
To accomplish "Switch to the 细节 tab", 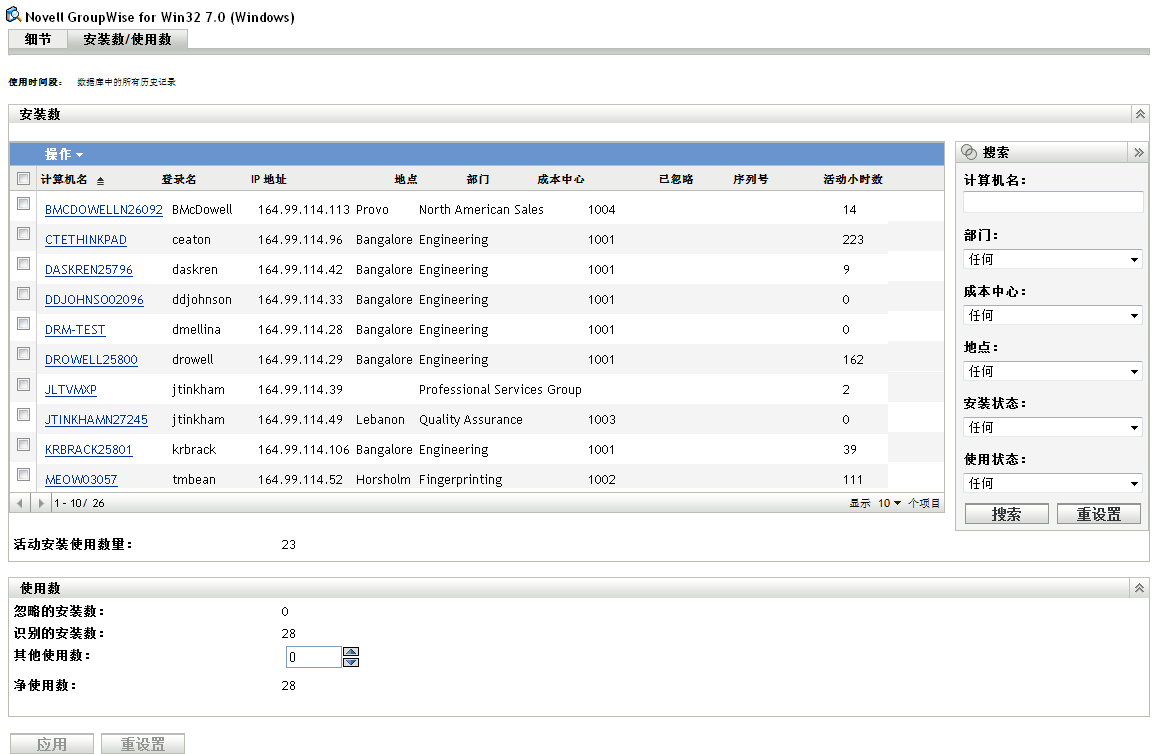I will [x=38, y=39].
